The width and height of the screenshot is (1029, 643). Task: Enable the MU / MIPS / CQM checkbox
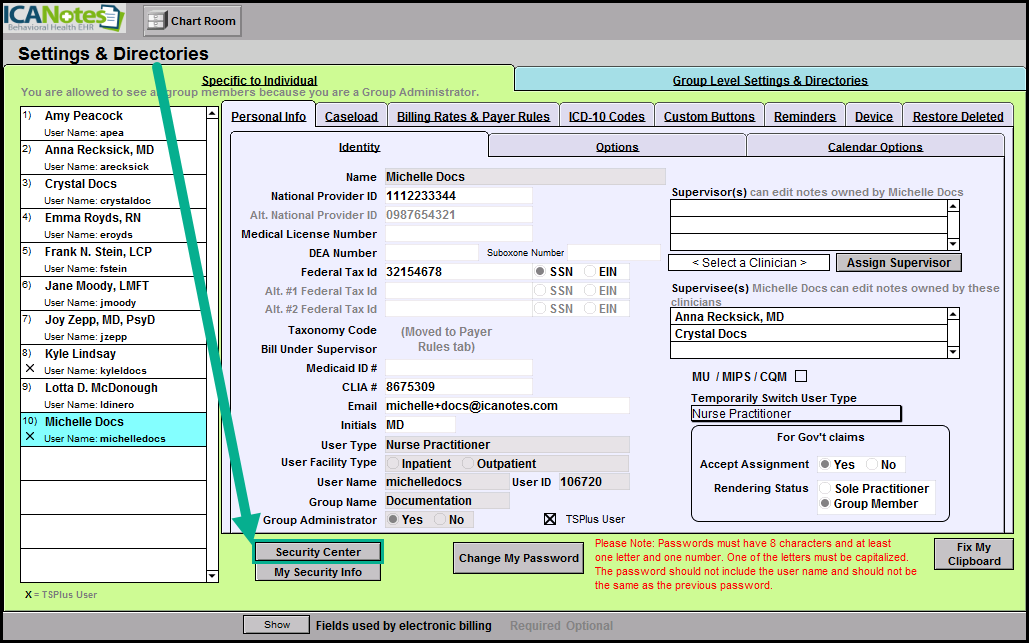[800, 377]
